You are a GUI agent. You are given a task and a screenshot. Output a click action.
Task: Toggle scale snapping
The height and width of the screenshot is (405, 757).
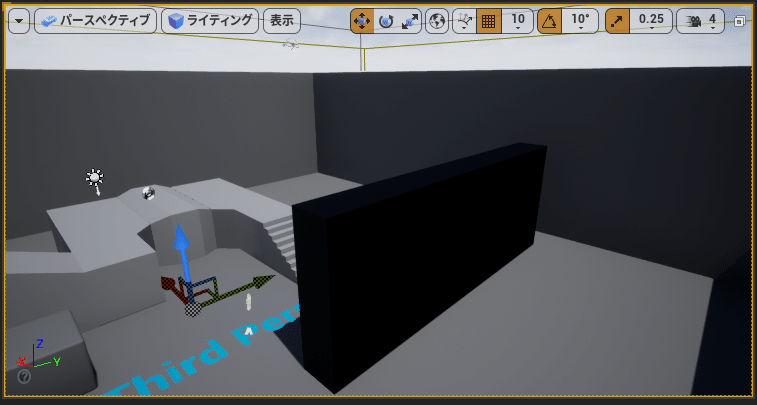617,21
